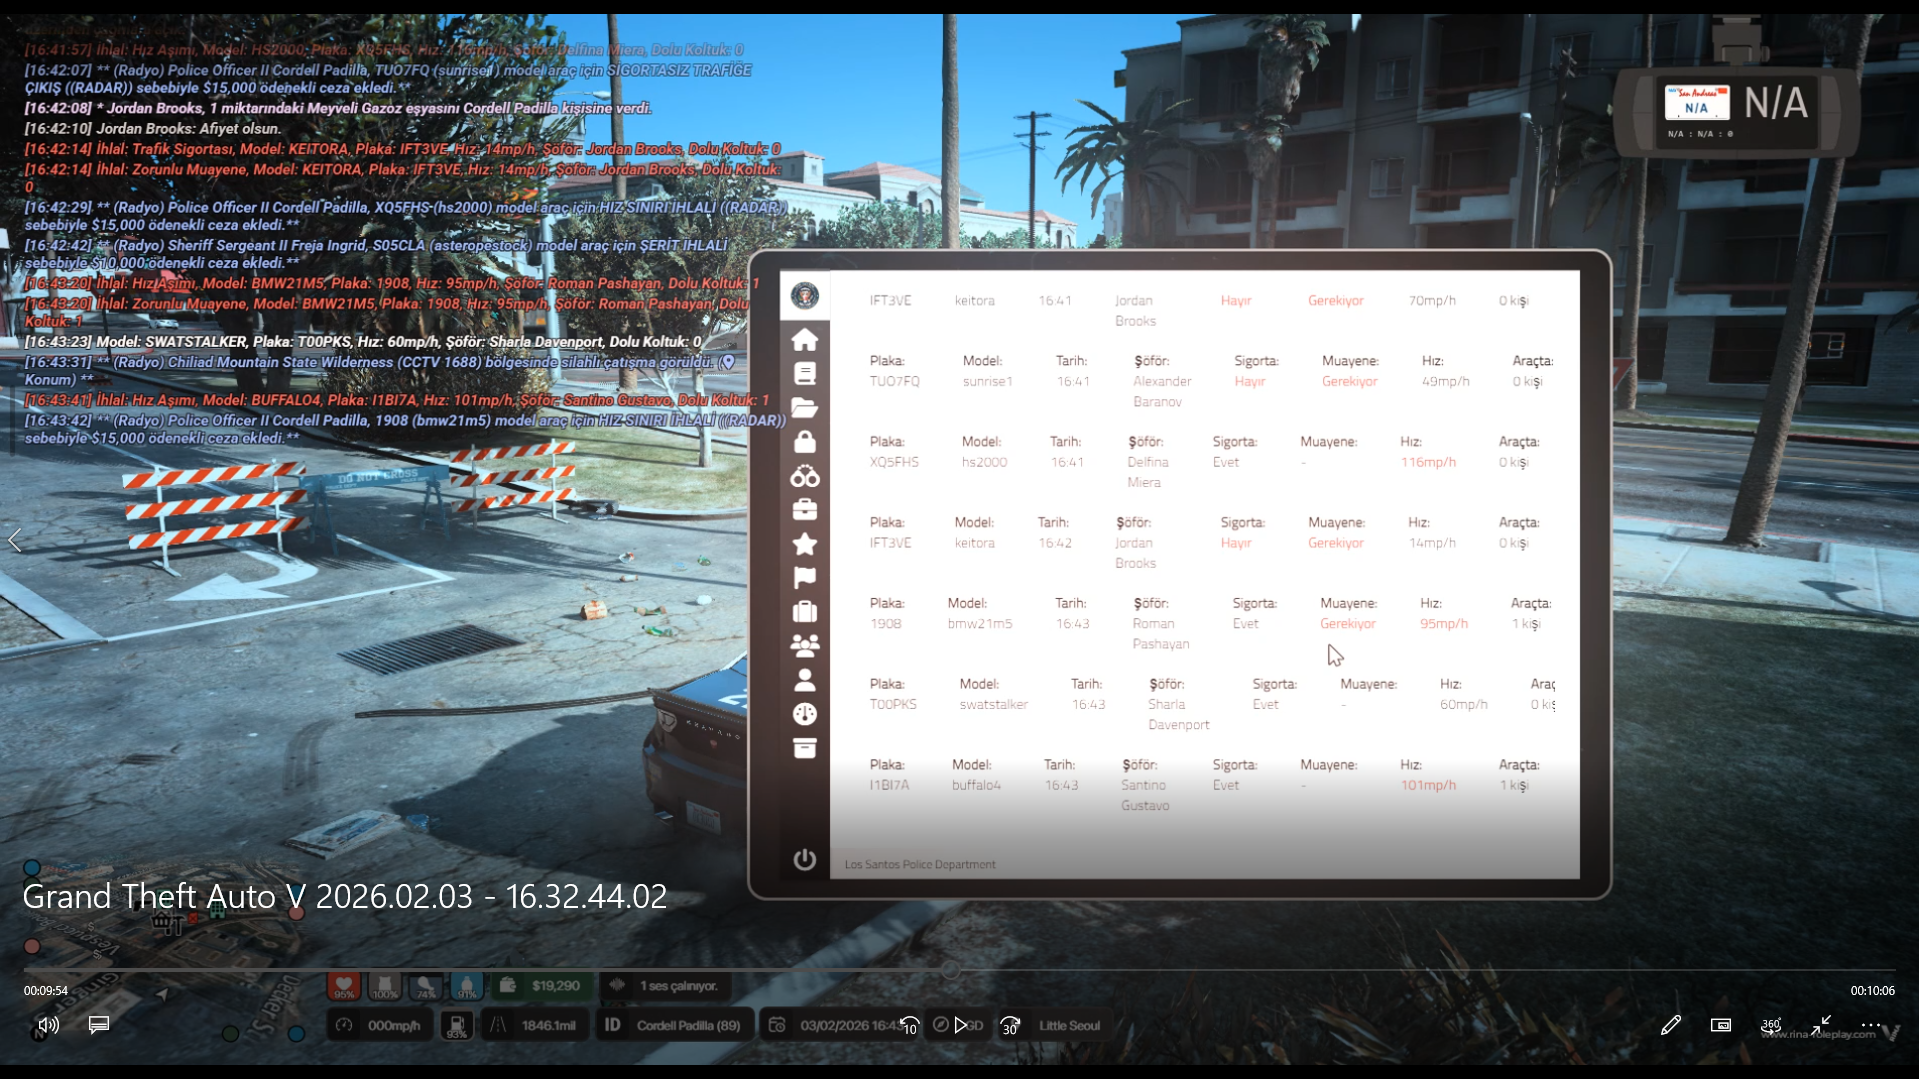The height and width of the screenshot is (1079, 1919).
Task: Skip back 10 seconds in the video
Action: tap(909, 1025)
